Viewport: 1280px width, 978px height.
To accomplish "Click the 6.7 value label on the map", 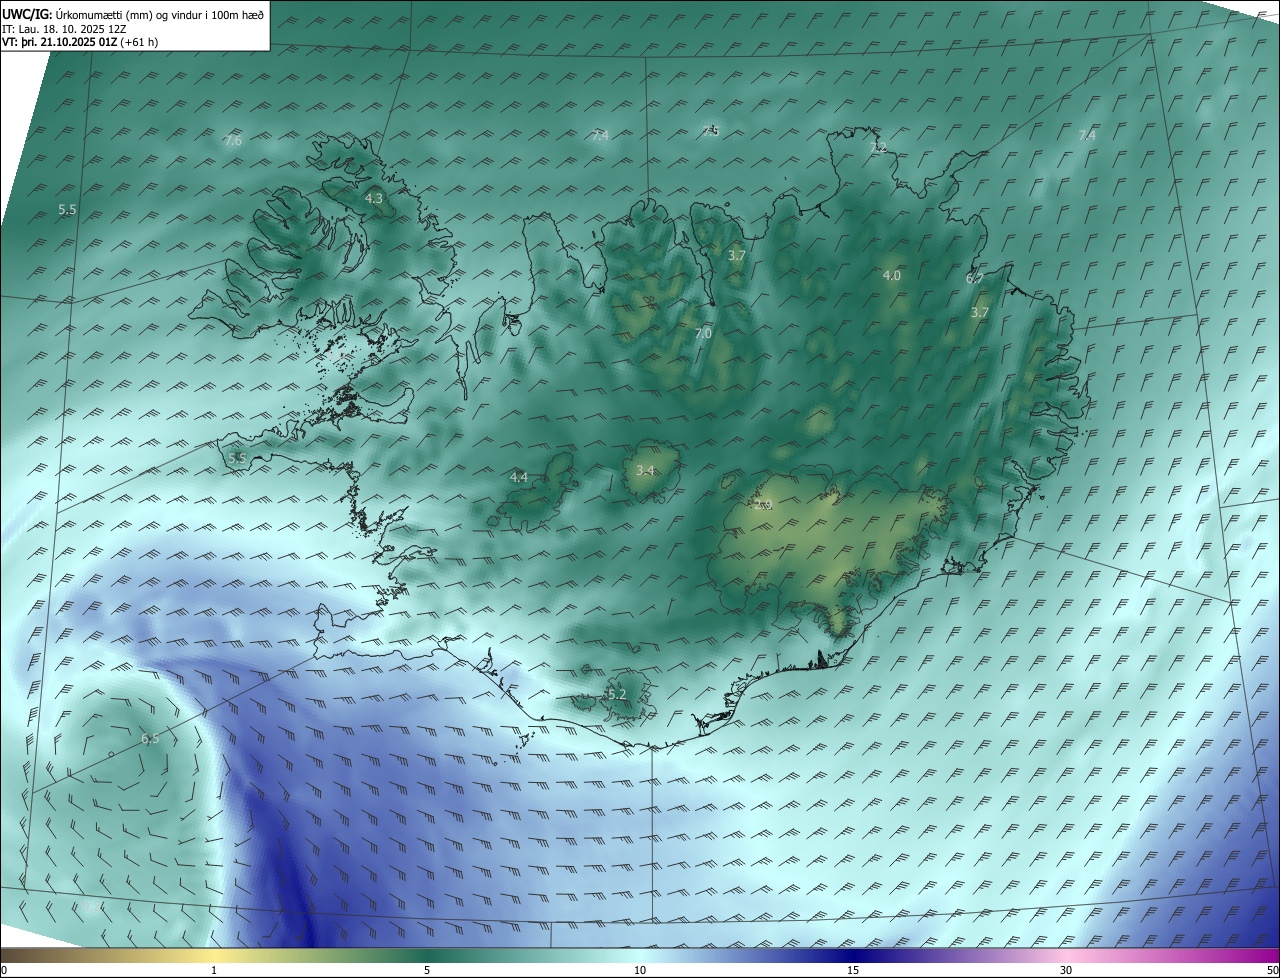I will (x=975, y=279).
